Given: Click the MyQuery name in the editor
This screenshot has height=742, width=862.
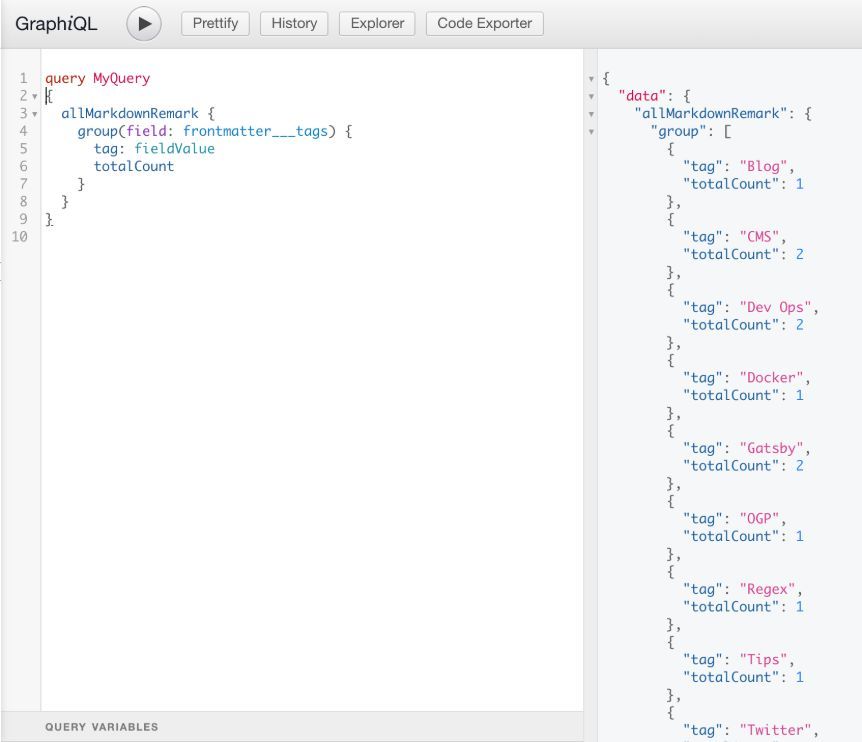Looking at the screenshot, I should [121, 79].
